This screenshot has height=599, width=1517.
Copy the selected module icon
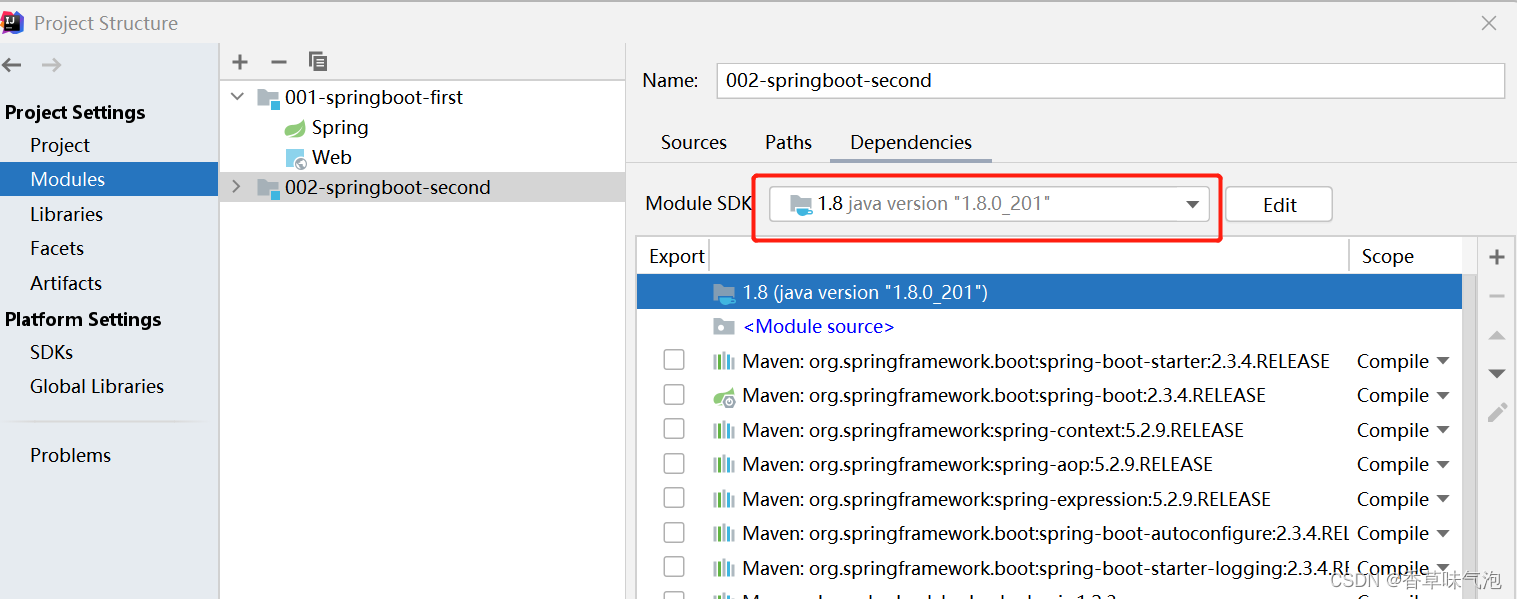tap(318, 62)
